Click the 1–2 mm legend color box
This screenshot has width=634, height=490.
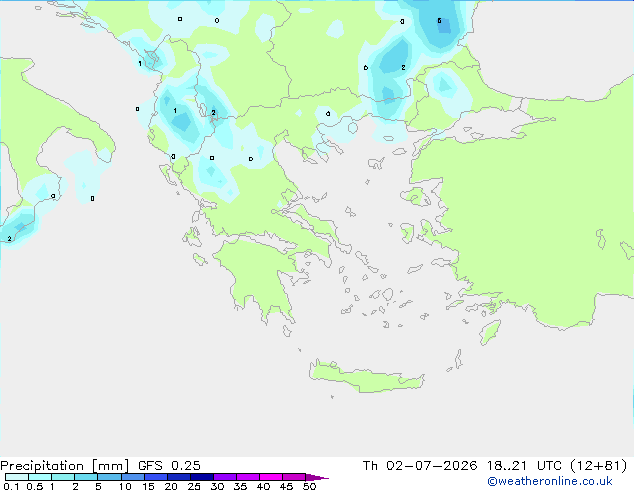pos(63,477)
